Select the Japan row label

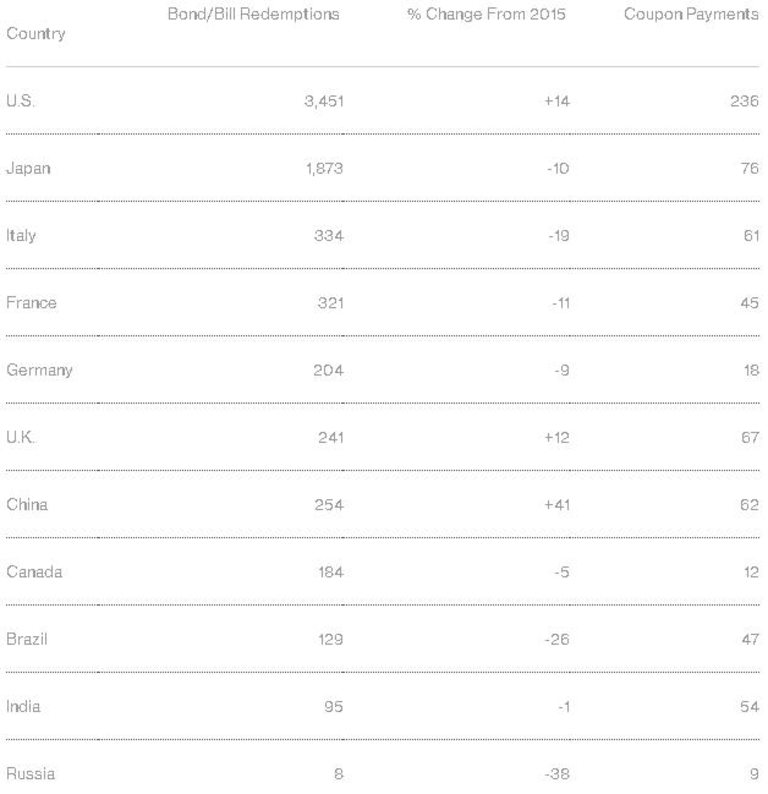point(28,168)
